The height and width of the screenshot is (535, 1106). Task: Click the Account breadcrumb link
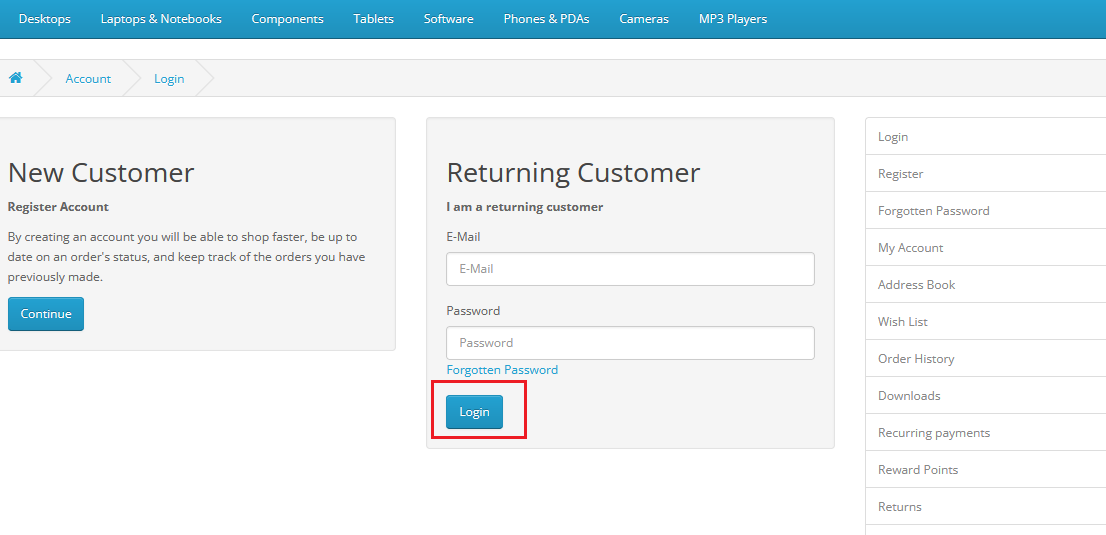pyautogui.click(x=88, y=78)
